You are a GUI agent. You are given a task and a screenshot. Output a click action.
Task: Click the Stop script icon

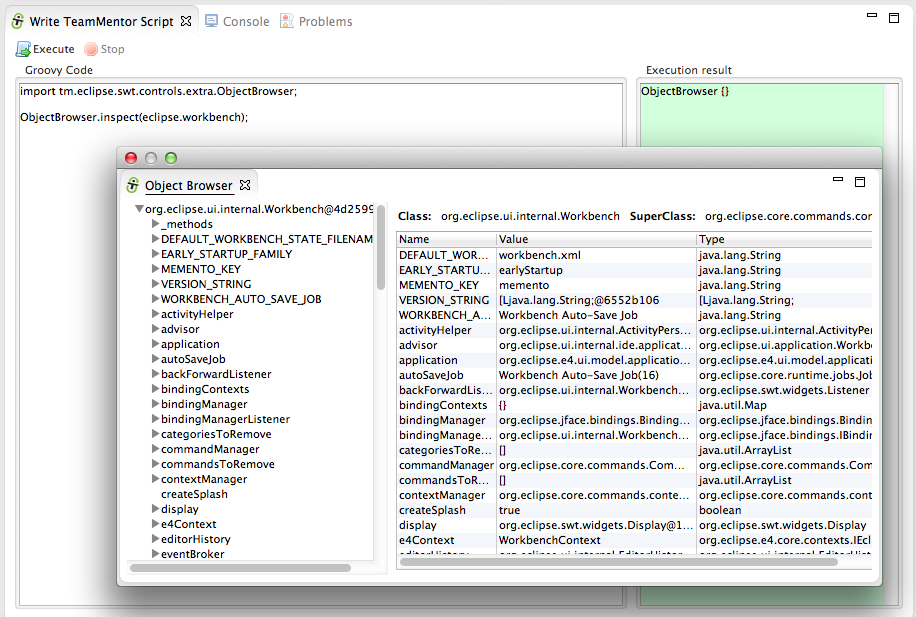91,49
